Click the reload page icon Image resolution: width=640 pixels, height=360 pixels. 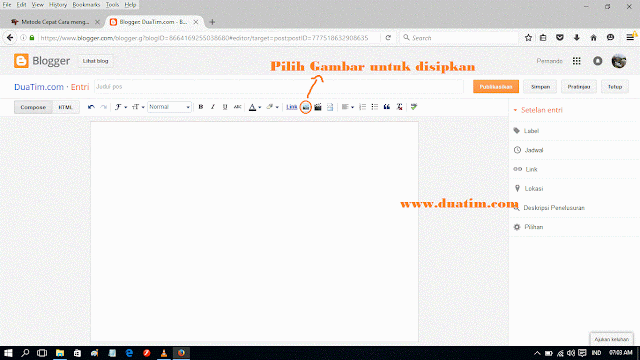tap(388, 38)
